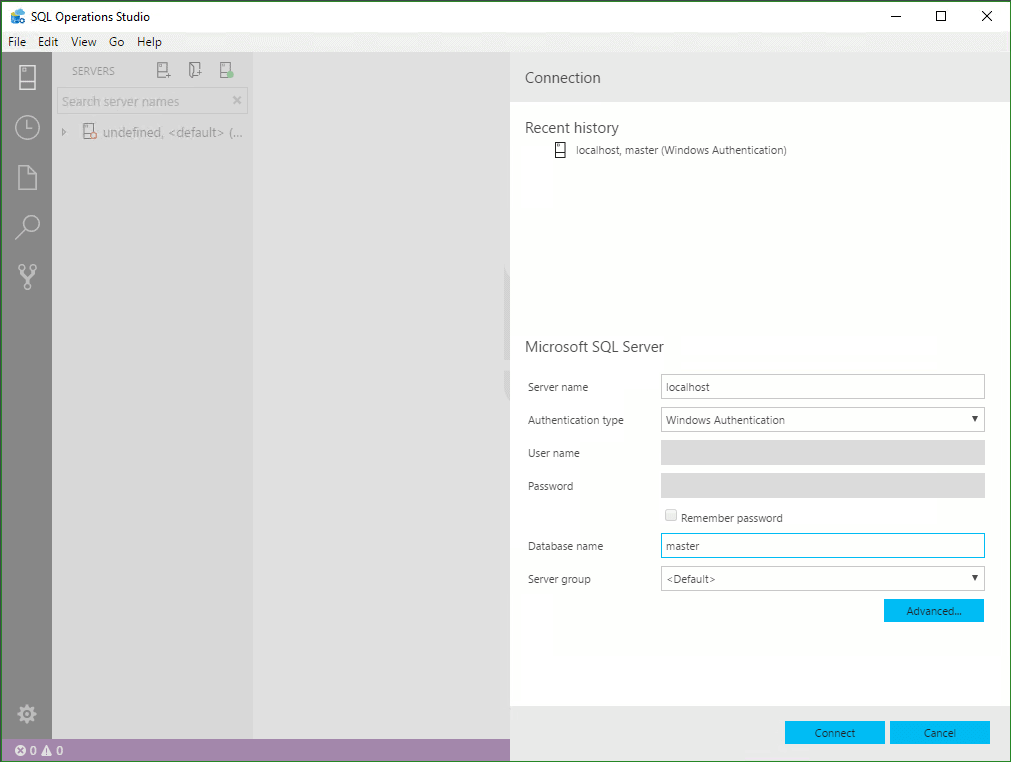Open the Help menu

[149, 42]
